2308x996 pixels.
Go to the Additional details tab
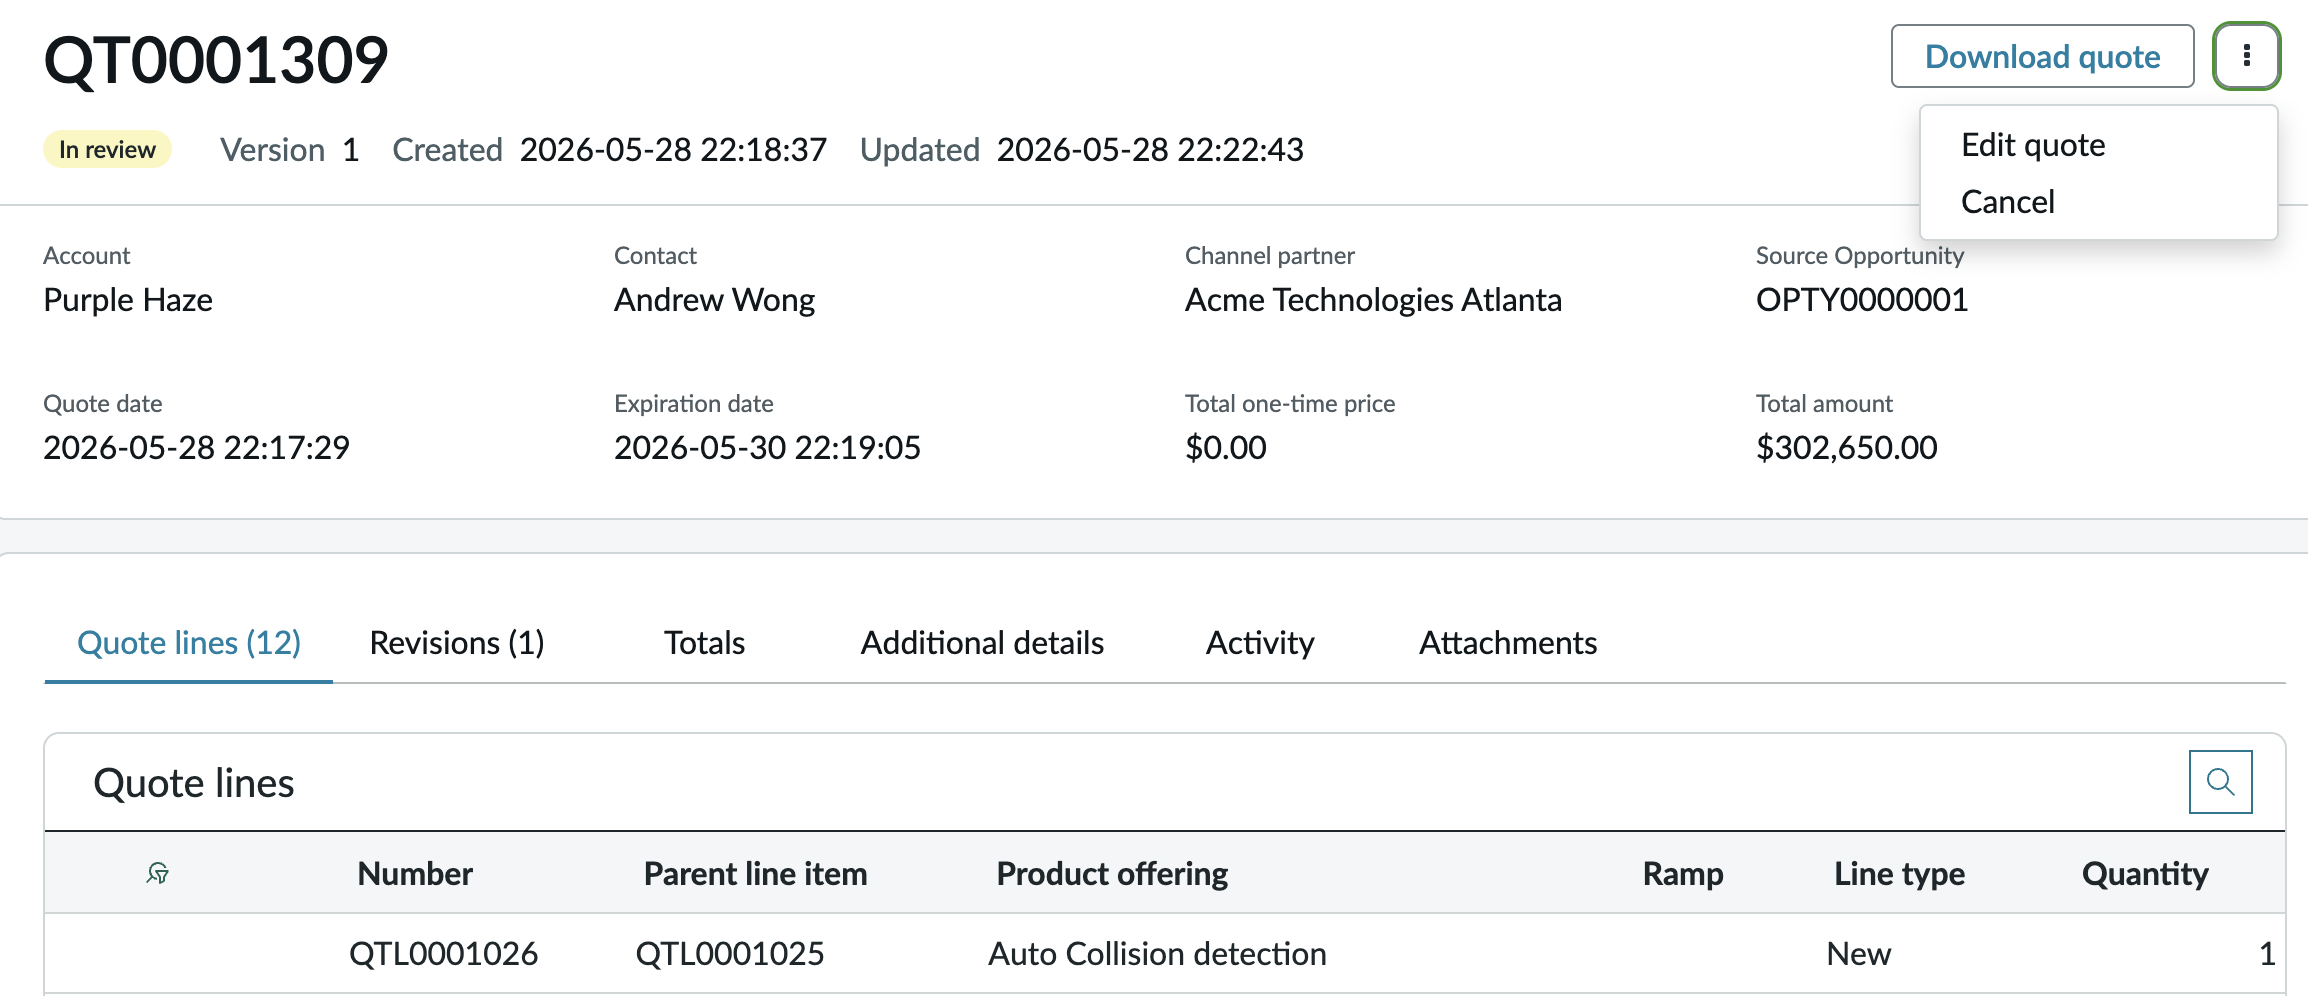(982, 643)
